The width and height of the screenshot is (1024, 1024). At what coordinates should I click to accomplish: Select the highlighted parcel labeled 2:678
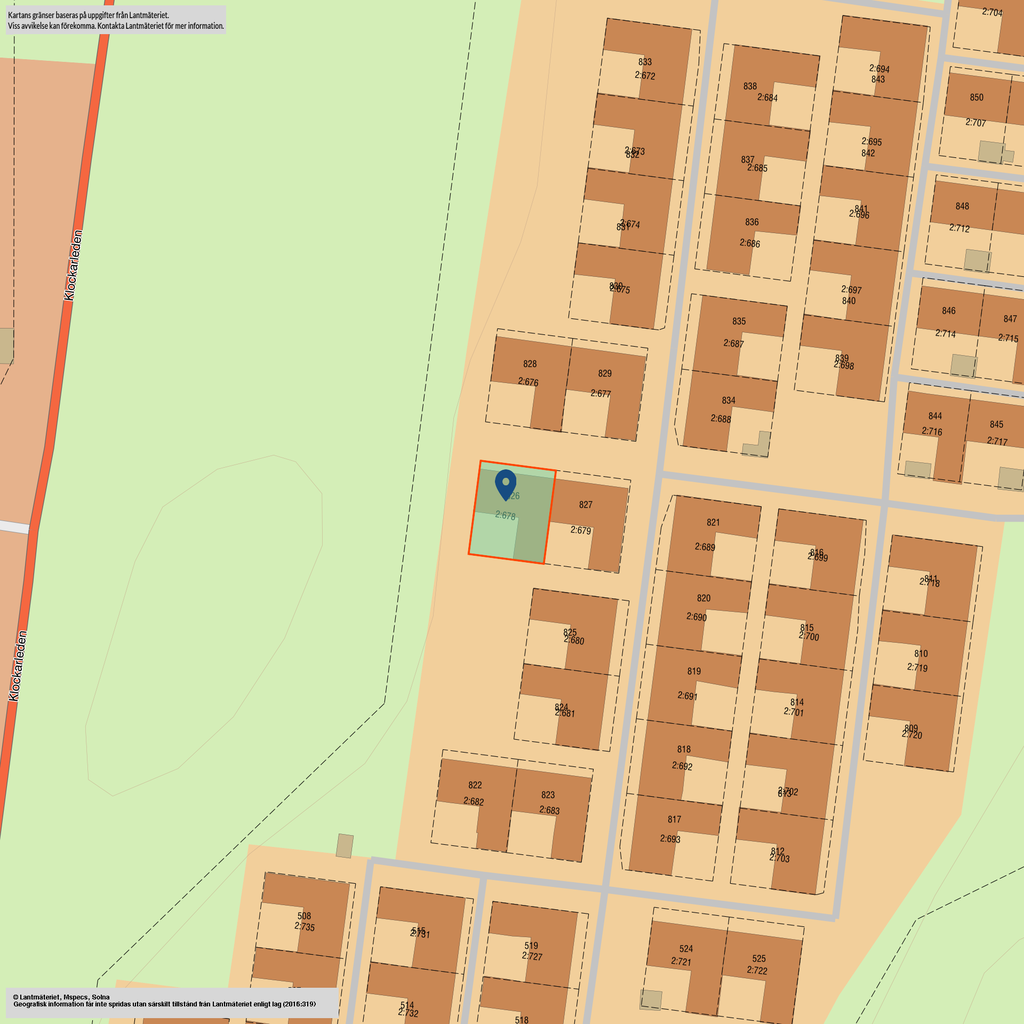tap(512, 512)
